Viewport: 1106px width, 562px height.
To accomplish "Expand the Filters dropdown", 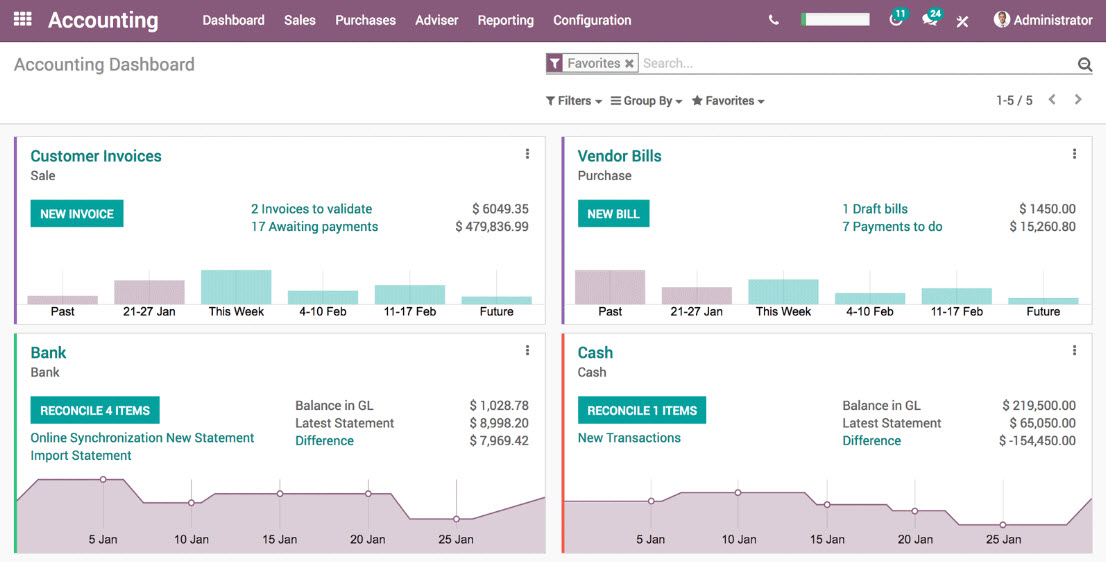I will pos(574,101).
